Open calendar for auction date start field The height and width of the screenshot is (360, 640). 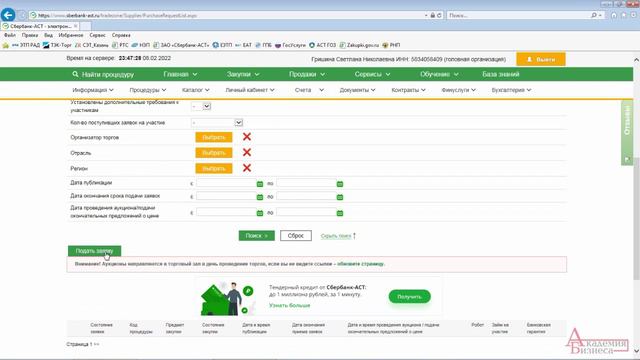pos(260,213)
